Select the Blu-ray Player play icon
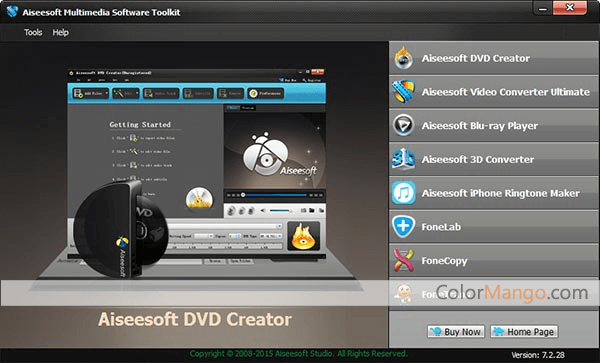600x363 pixels. (404, 125)
